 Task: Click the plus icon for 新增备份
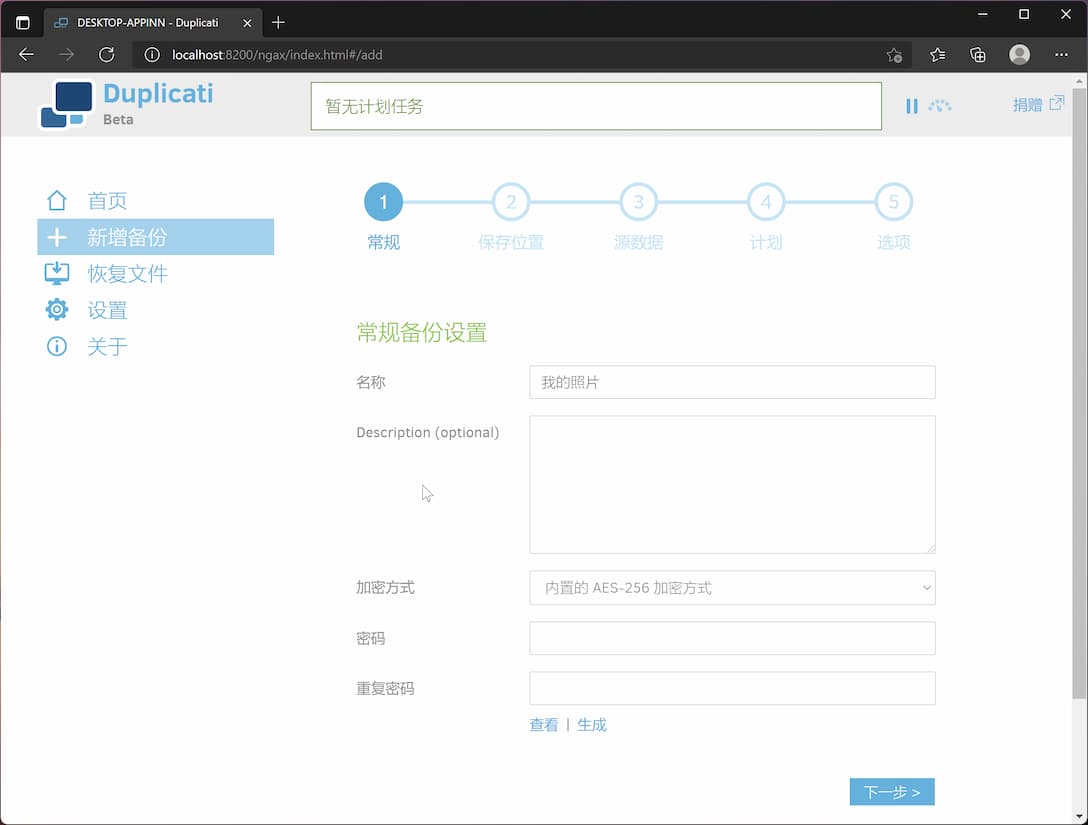tap(57, 237)
